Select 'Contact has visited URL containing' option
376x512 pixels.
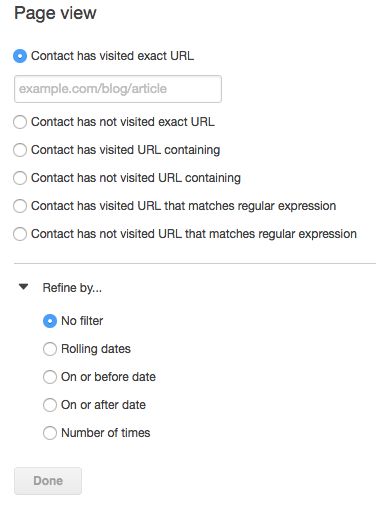click(20, 150)
